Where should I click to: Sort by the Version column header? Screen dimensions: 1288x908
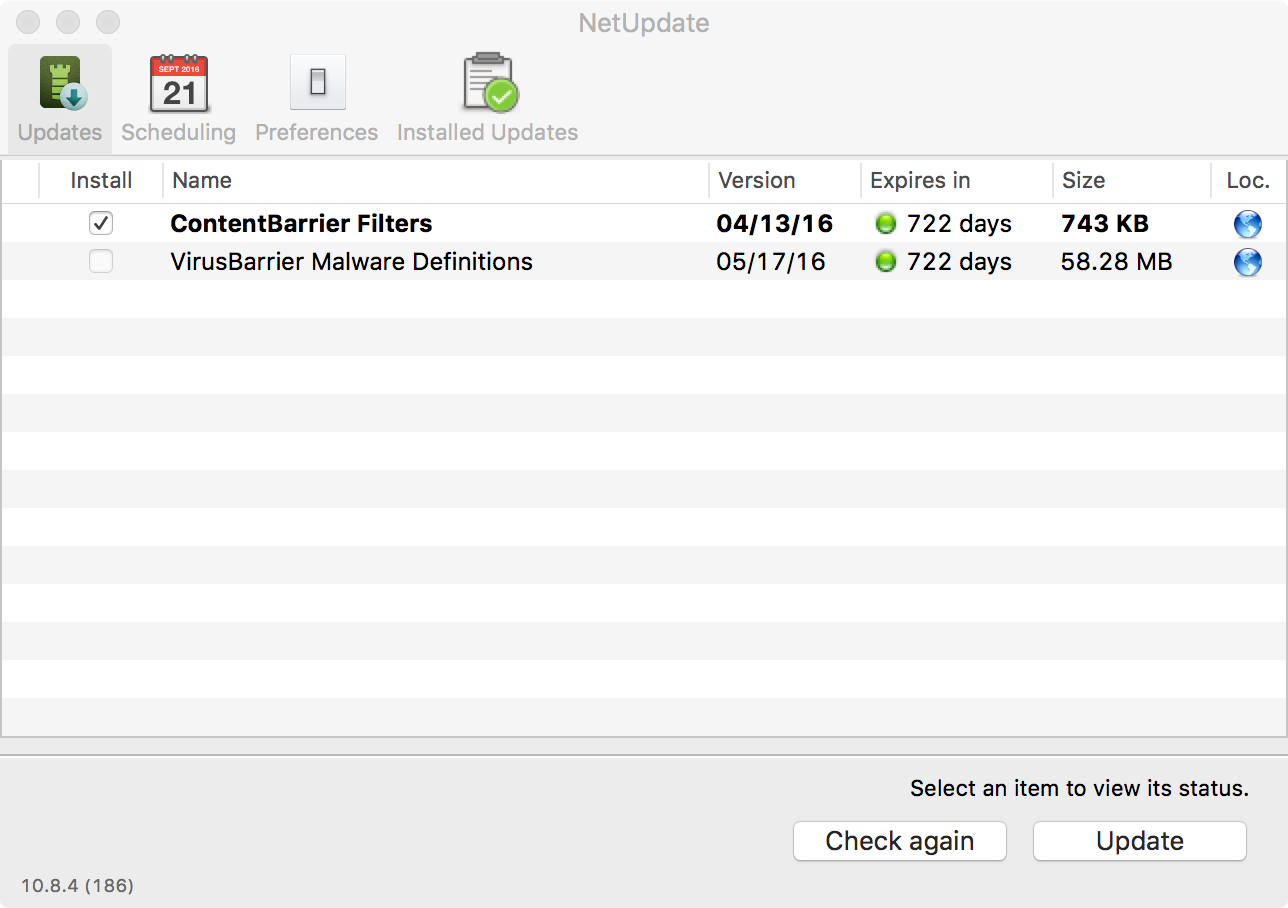pos(785,181)
